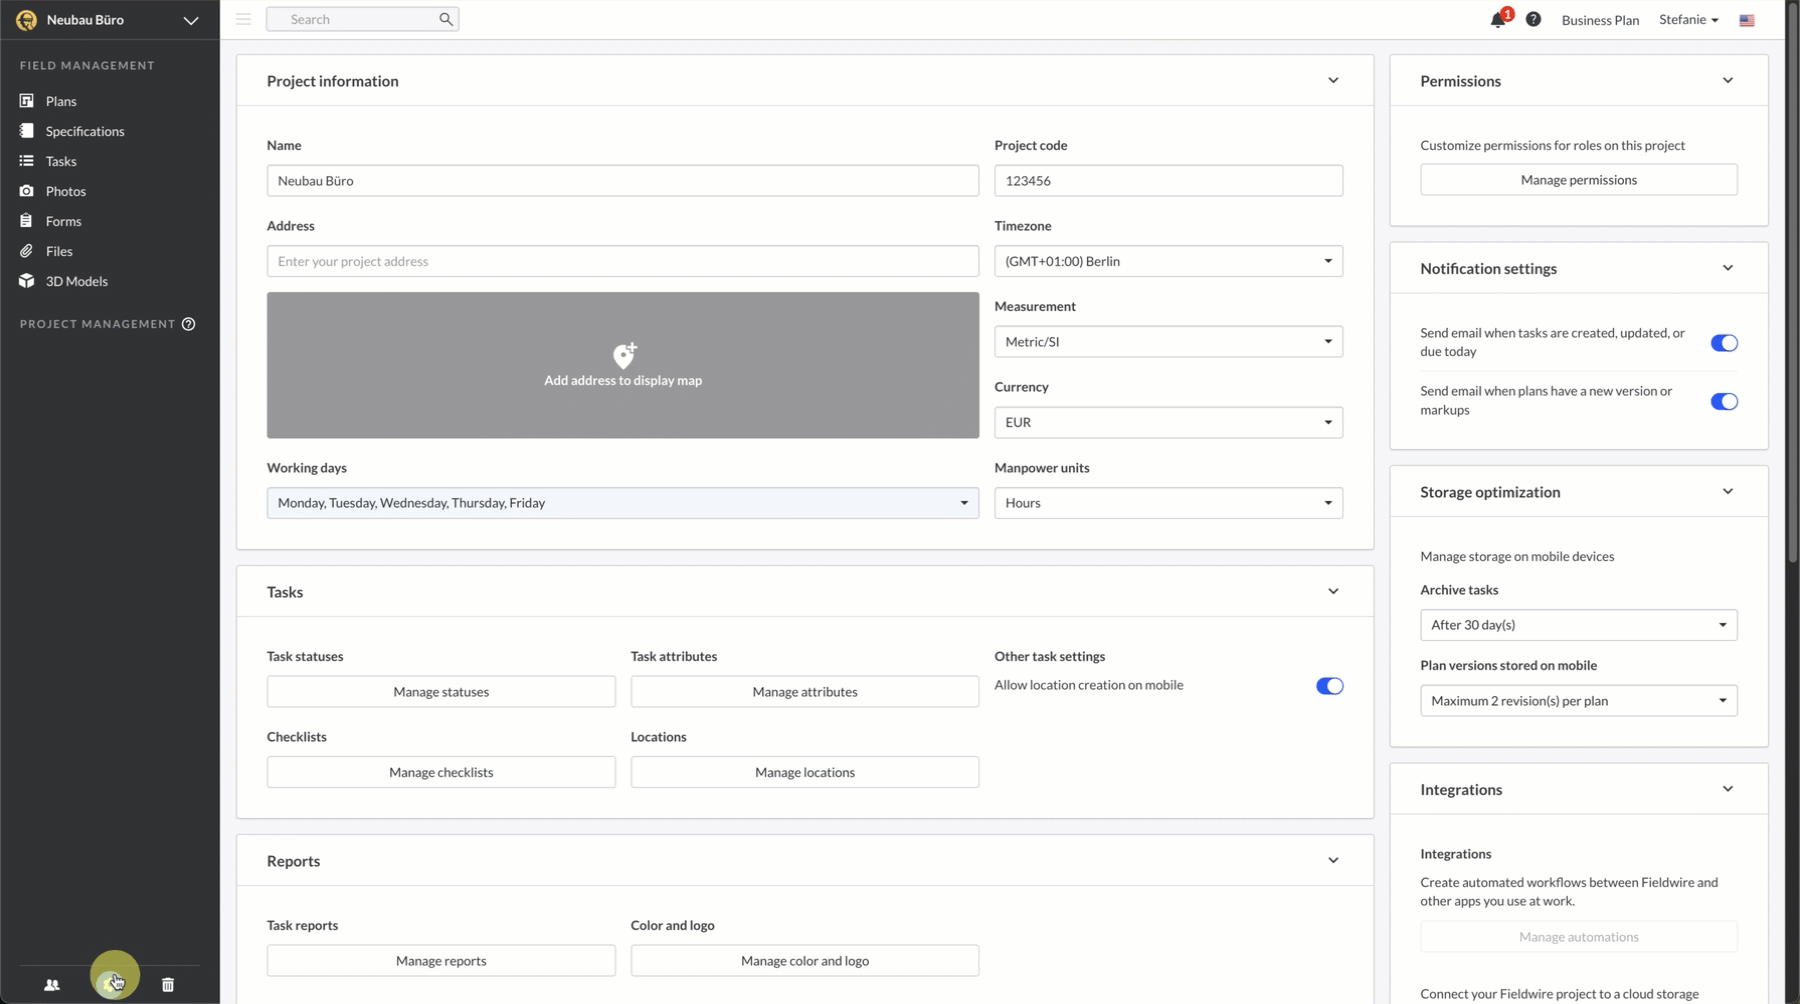Turn off location creation on mobile
1800x1004 pixels.
[1329, 686]
